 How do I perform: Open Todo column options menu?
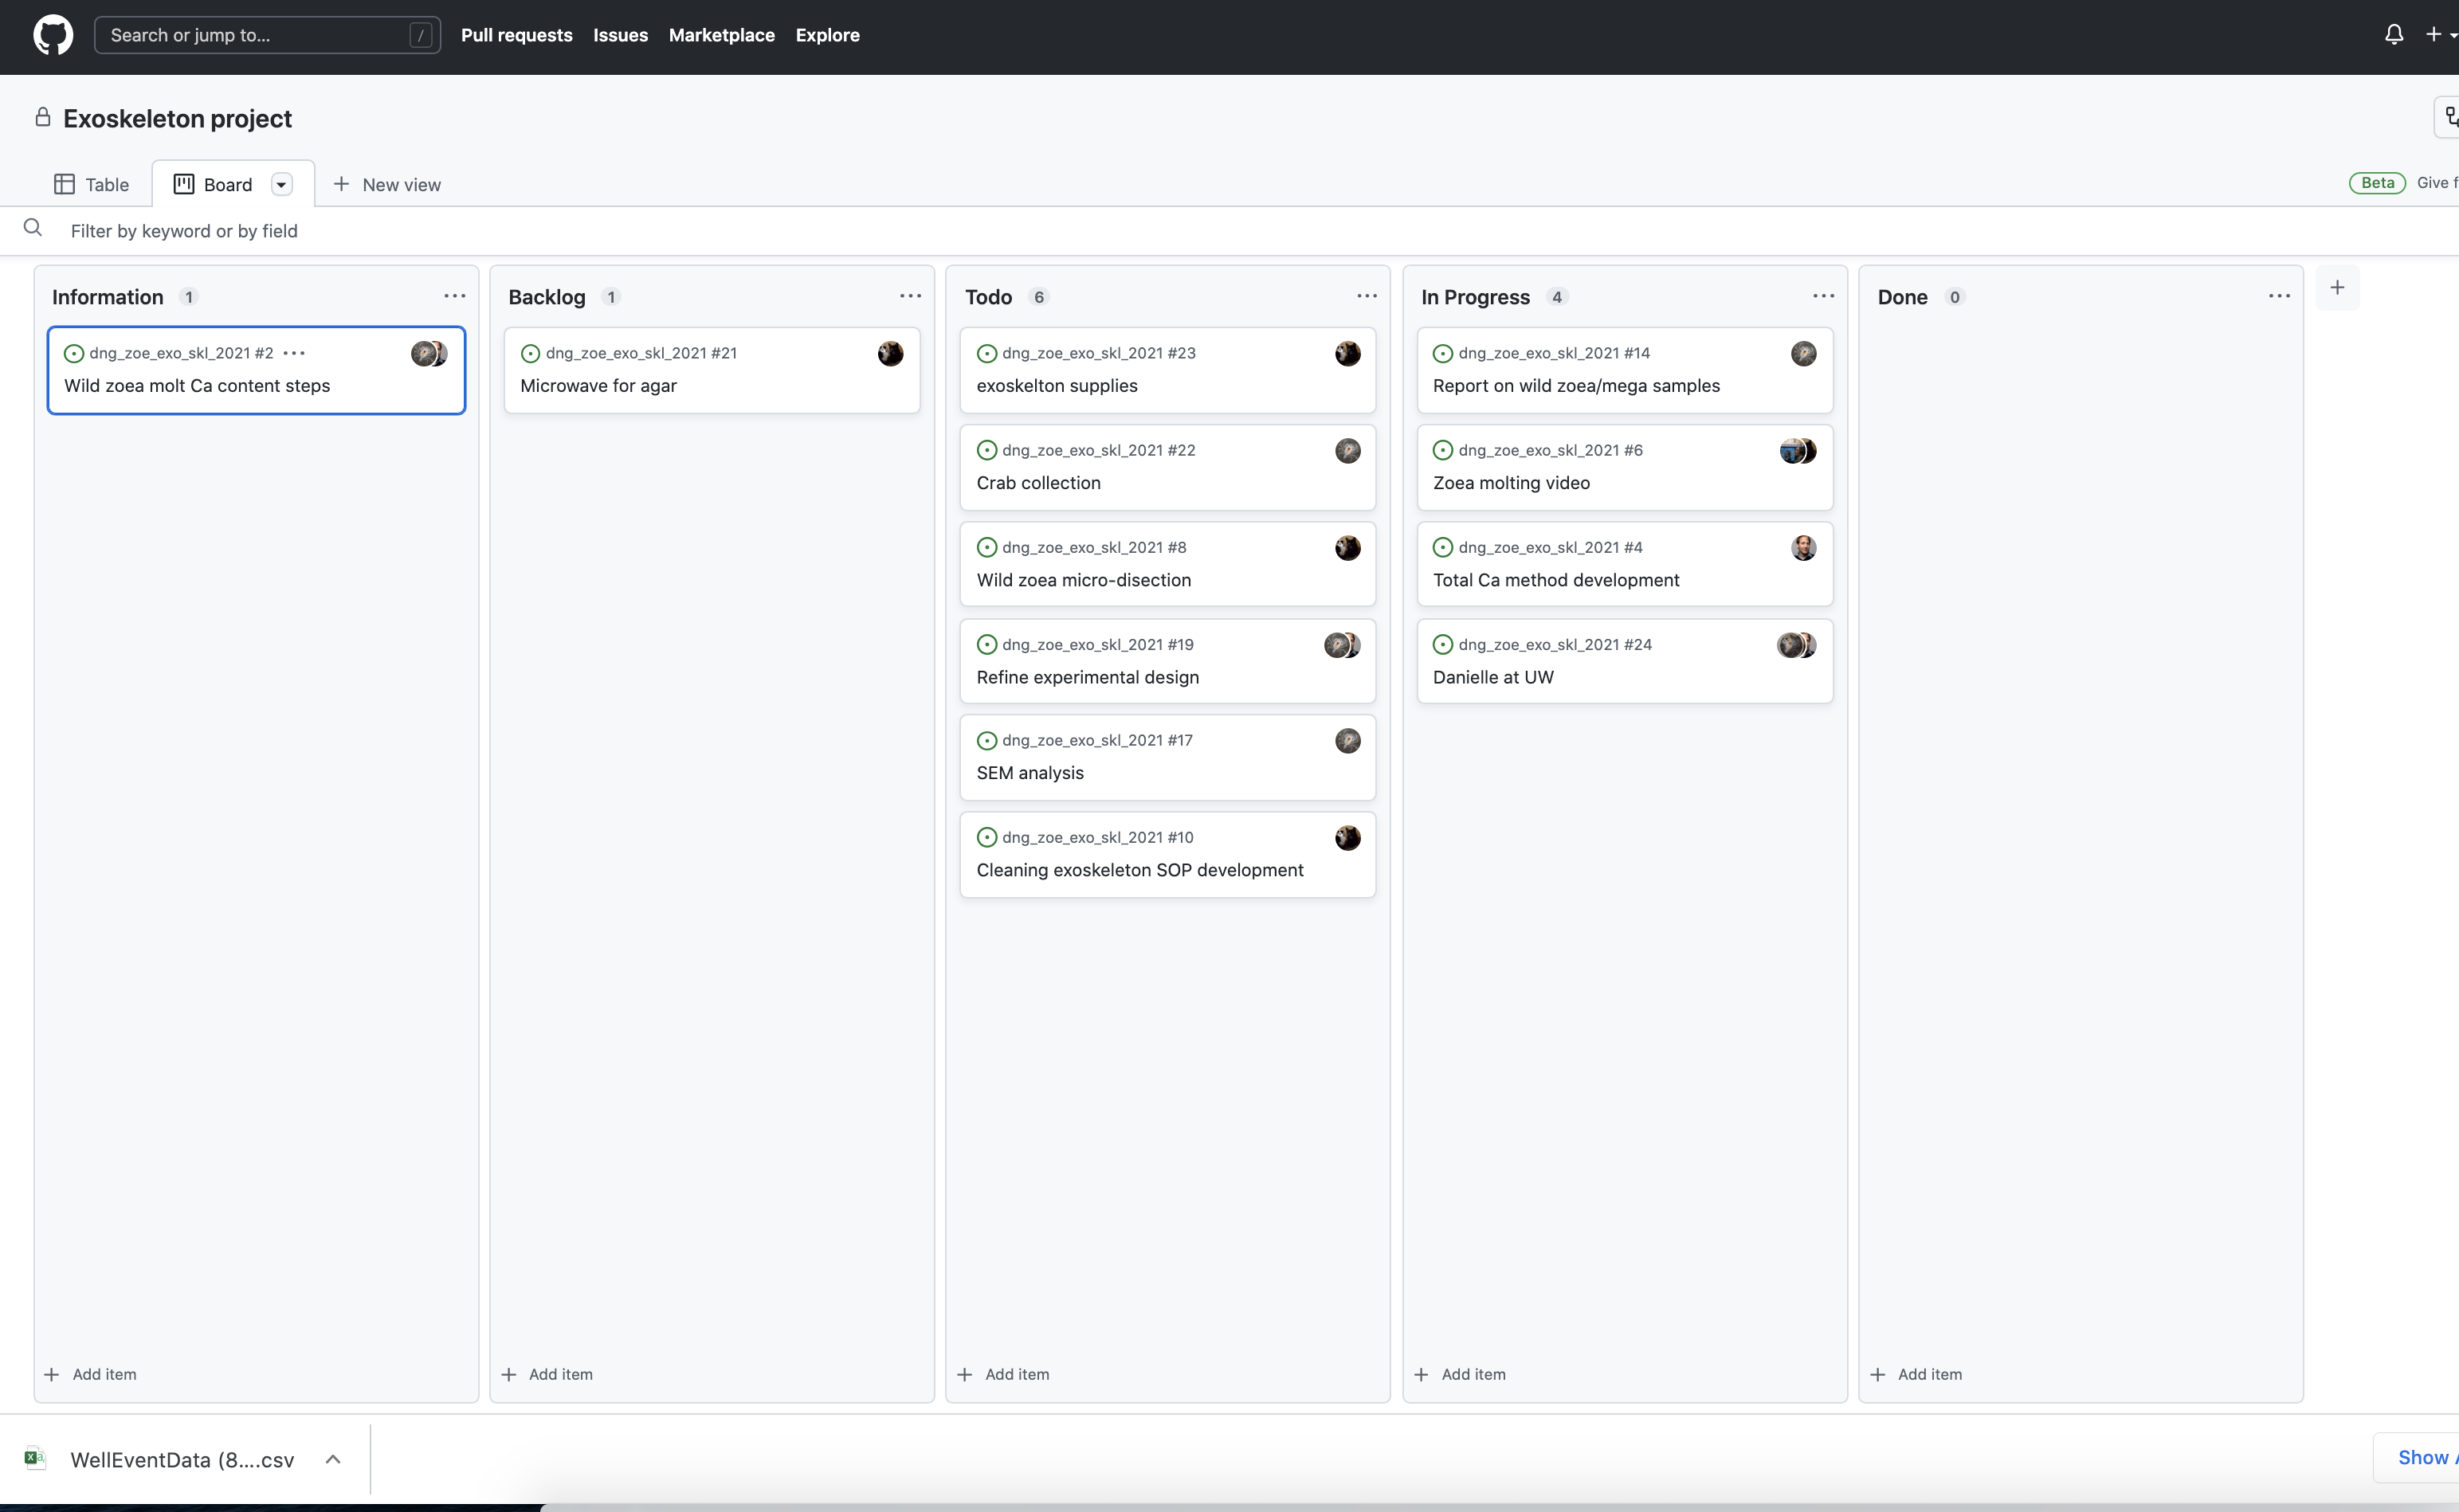tap(1366, 296)
